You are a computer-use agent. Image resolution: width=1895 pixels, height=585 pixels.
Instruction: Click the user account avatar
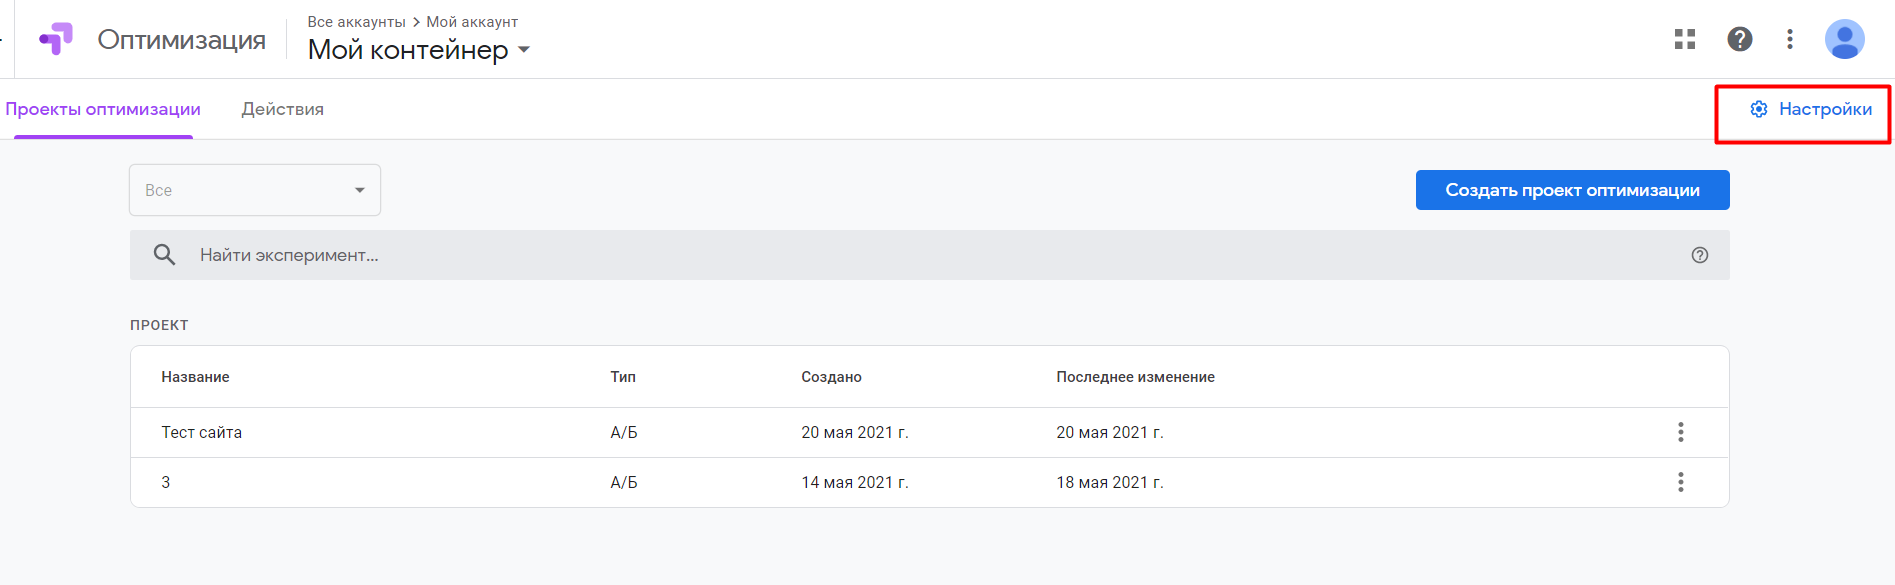coord(1845,39)
